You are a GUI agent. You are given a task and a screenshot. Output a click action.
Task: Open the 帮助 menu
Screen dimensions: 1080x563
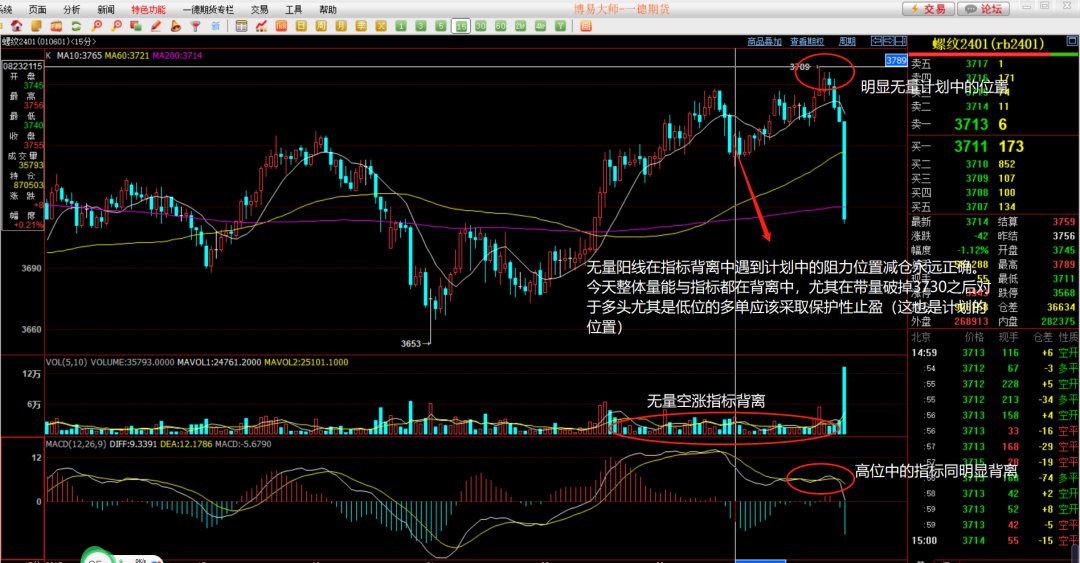tap(328, 10)
